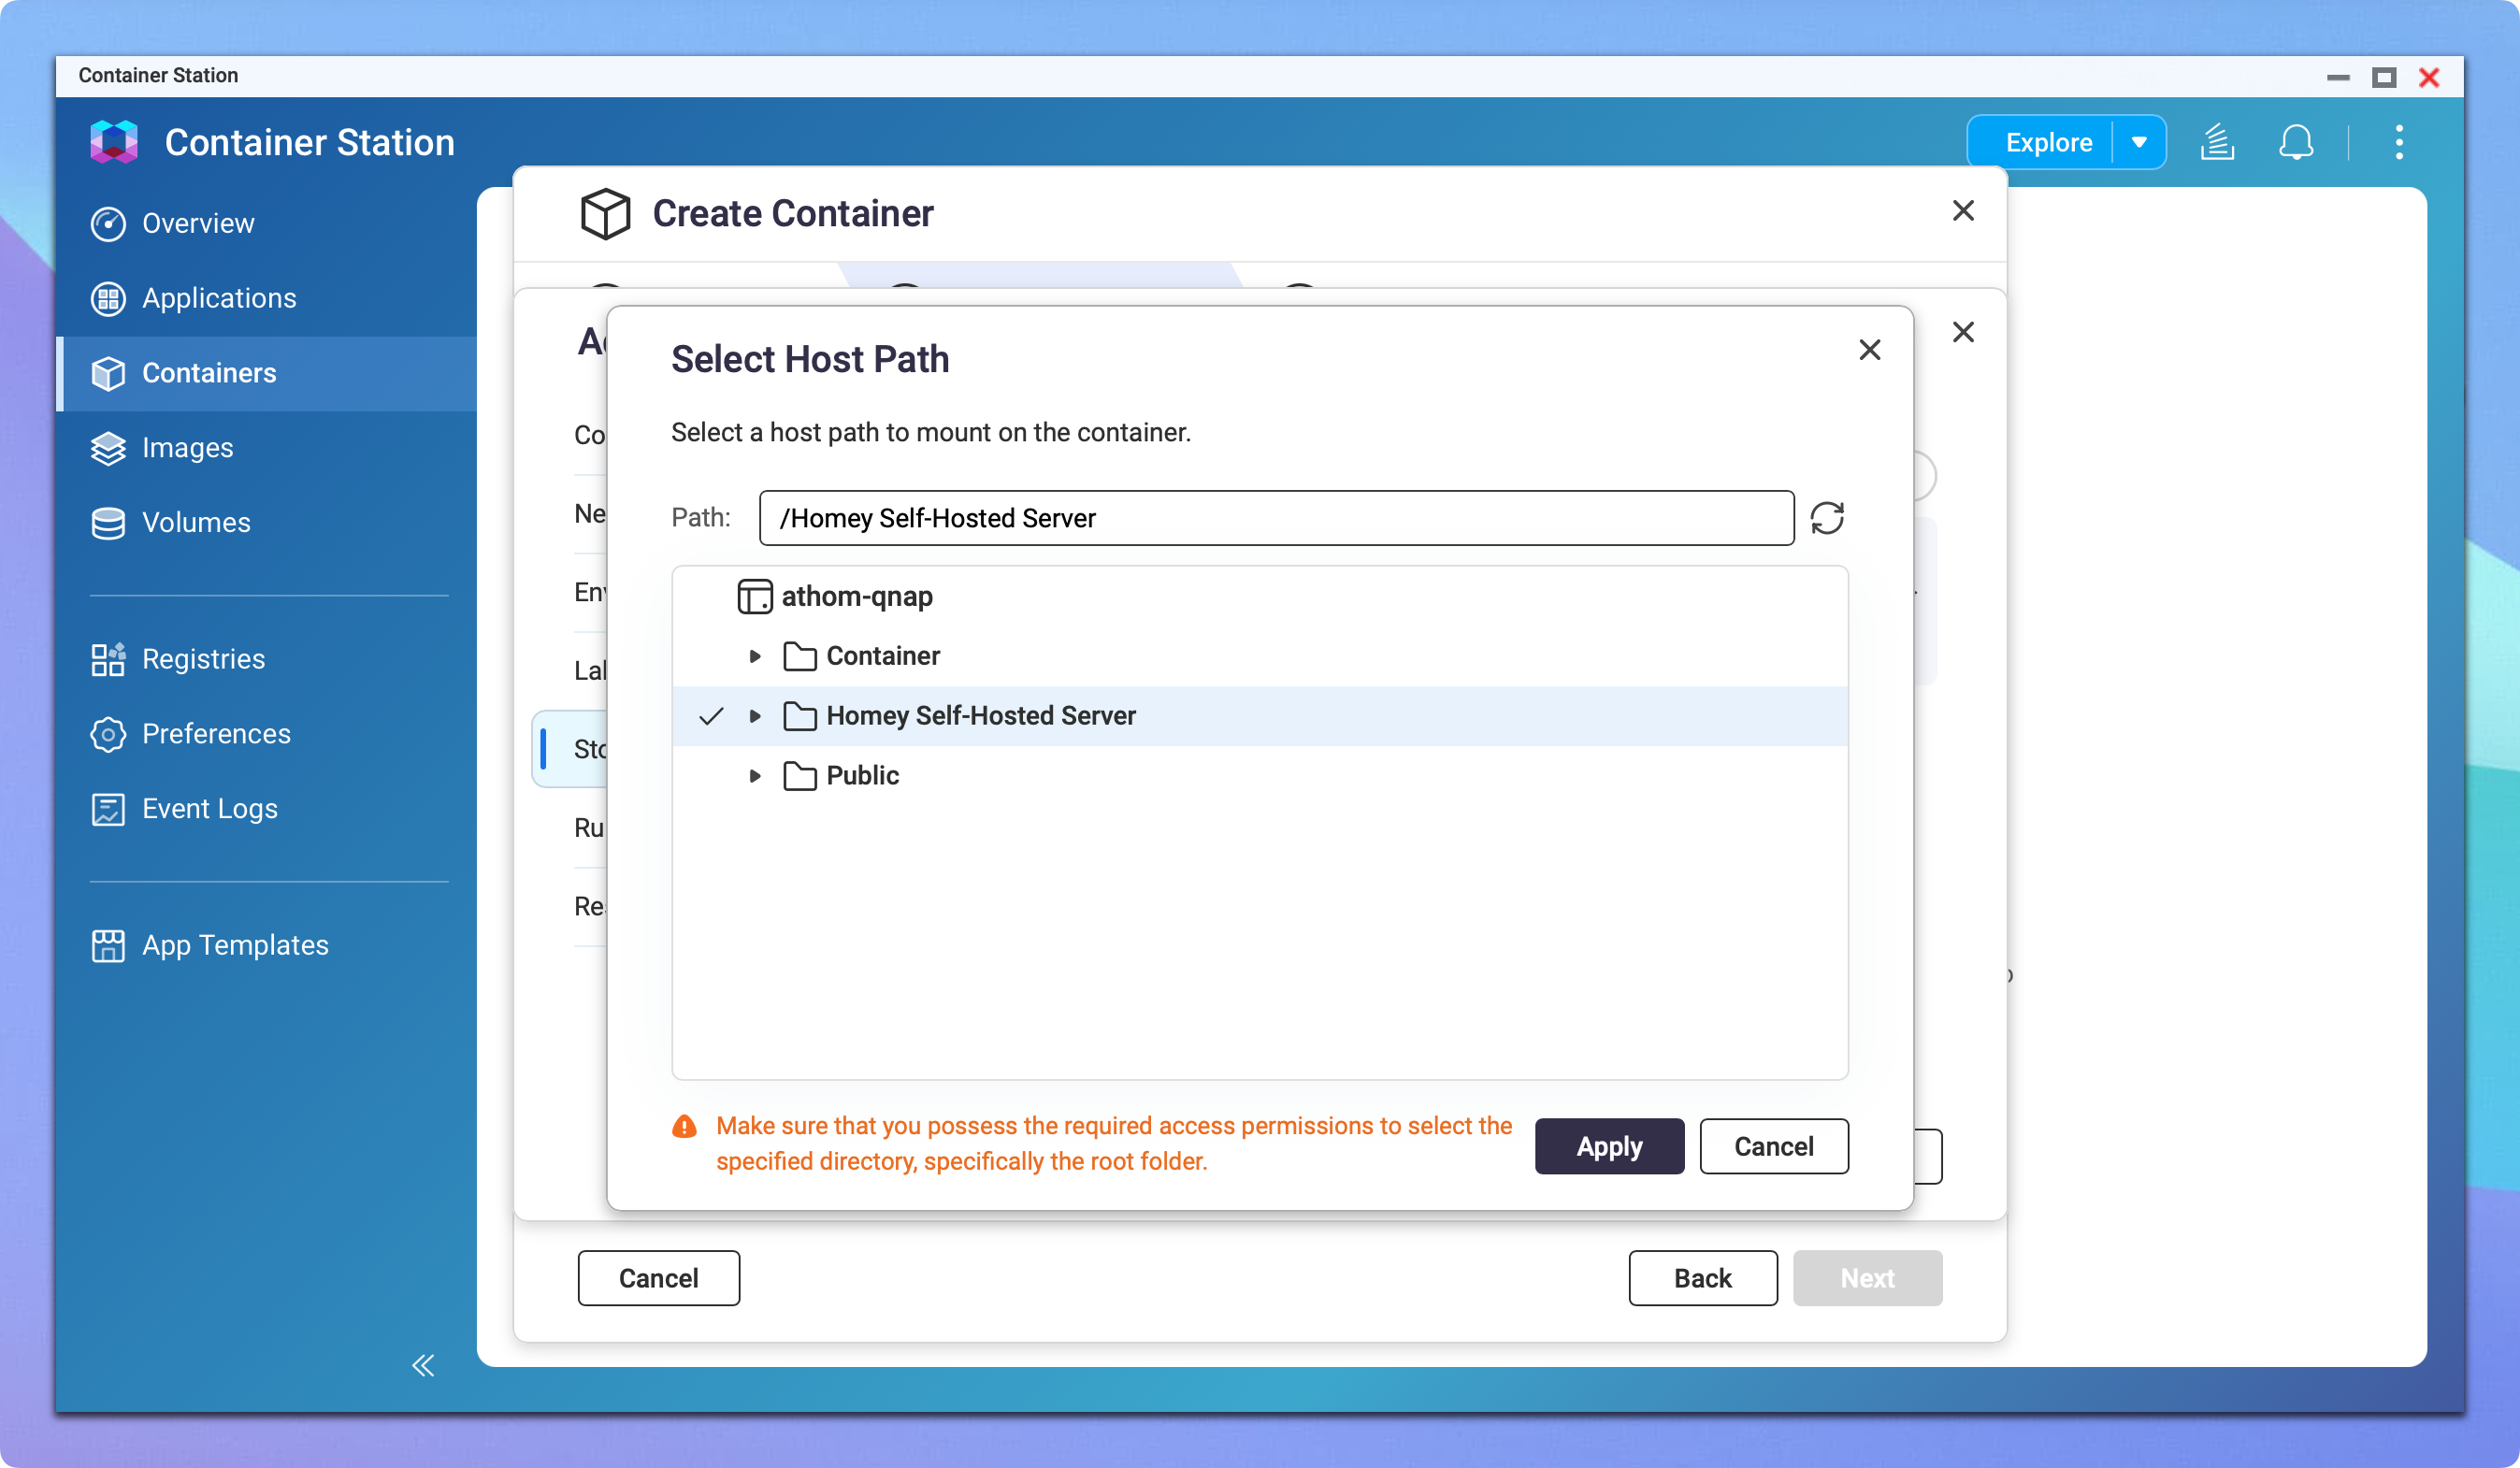The image size is (2520, 1468).
Task: Open the Event Logs icon
Action: 109,808
